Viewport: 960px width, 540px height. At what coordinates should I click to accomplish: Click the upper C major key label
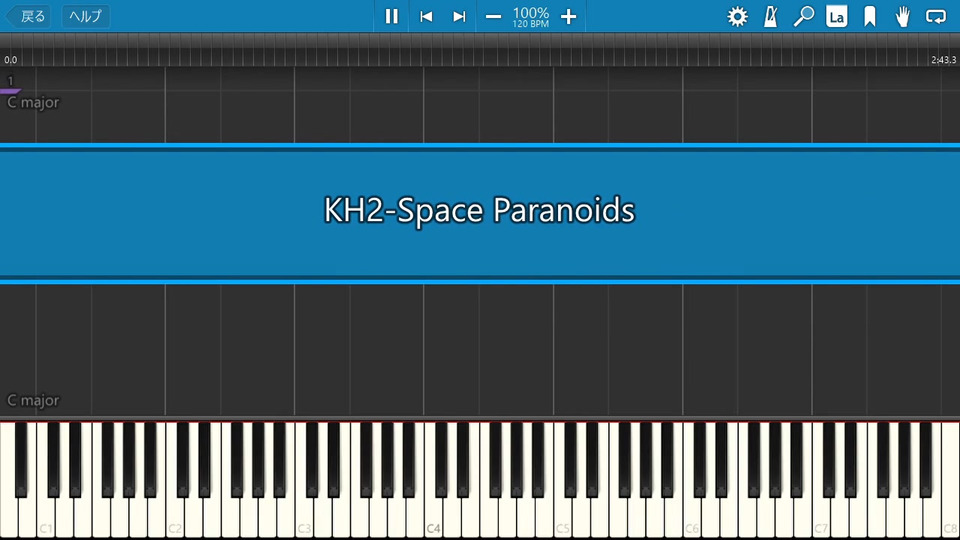pyautogui.click(x=33, y=102)
